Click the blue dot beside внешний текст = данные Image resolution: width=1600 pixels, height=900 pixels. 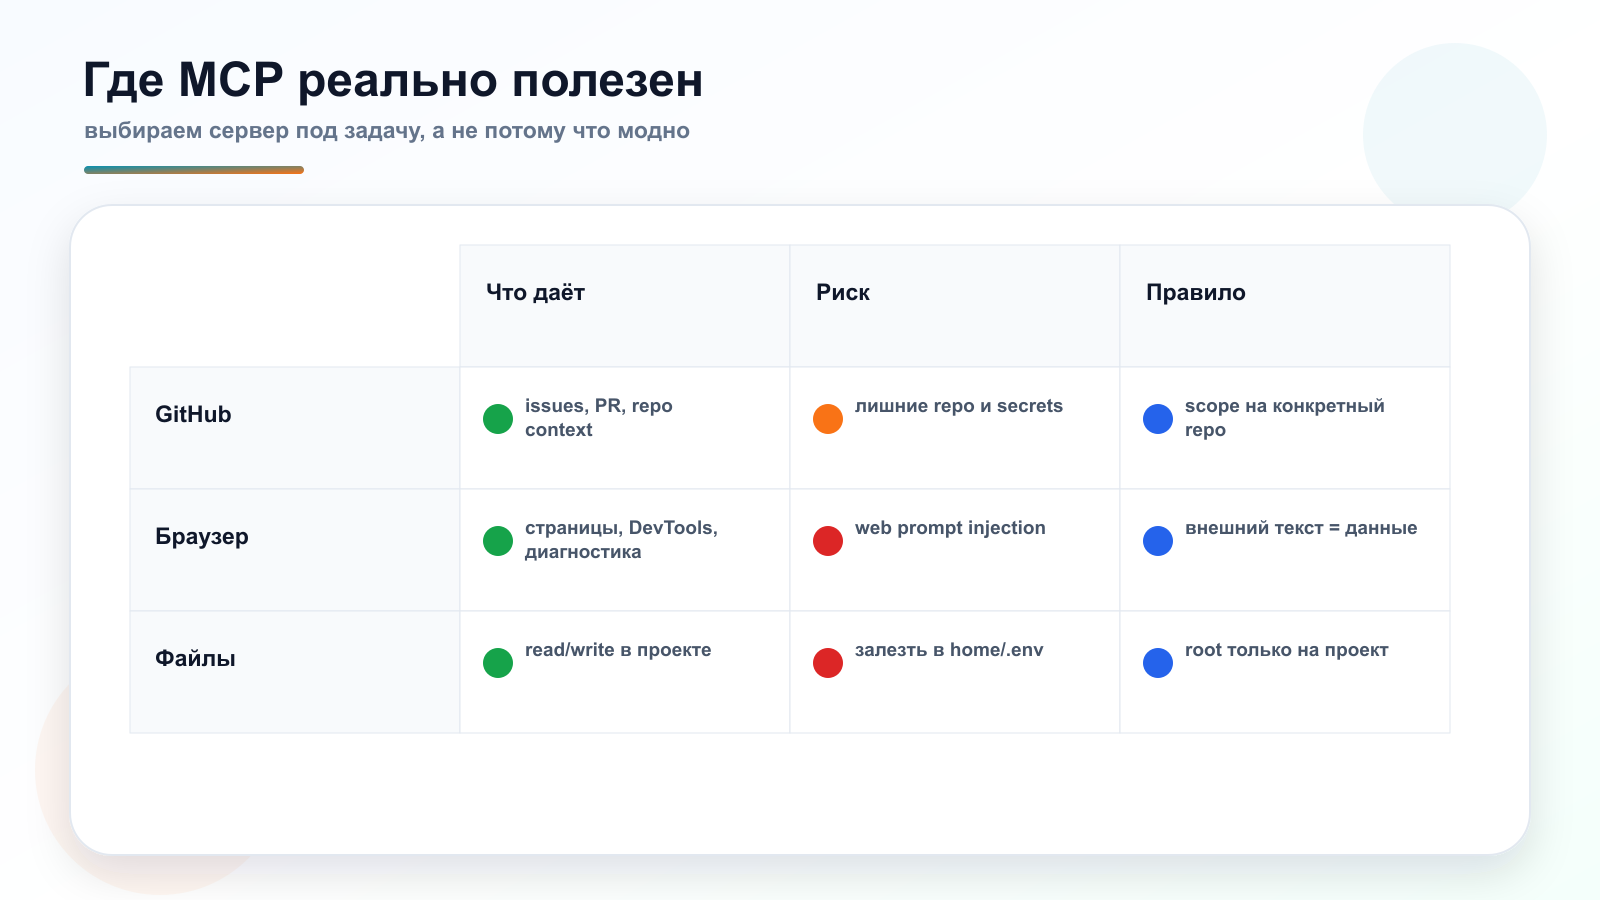pyautogui.click(x=1158, y=541)
